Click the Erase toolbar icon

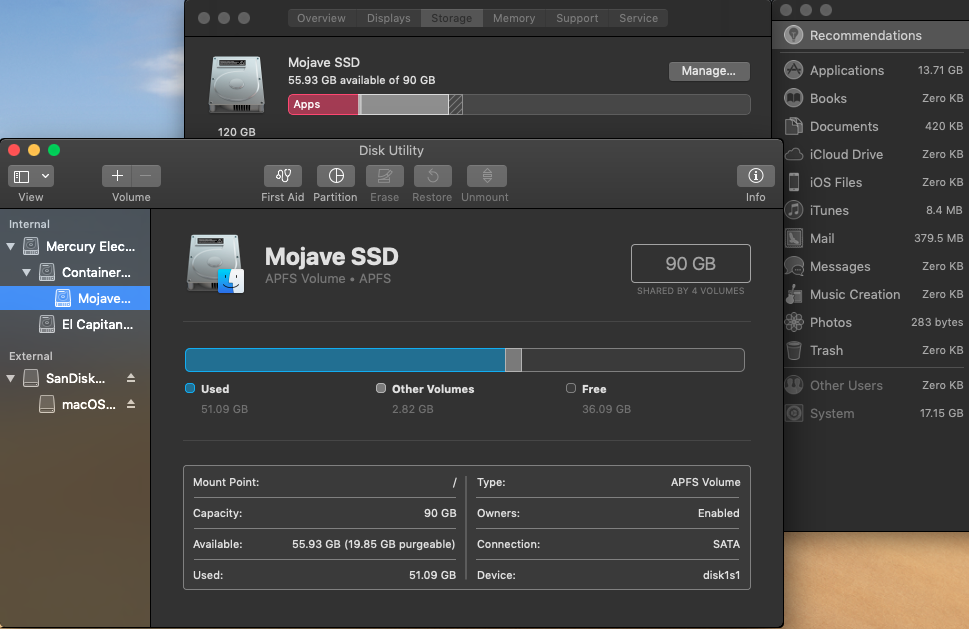click(384, 176)
